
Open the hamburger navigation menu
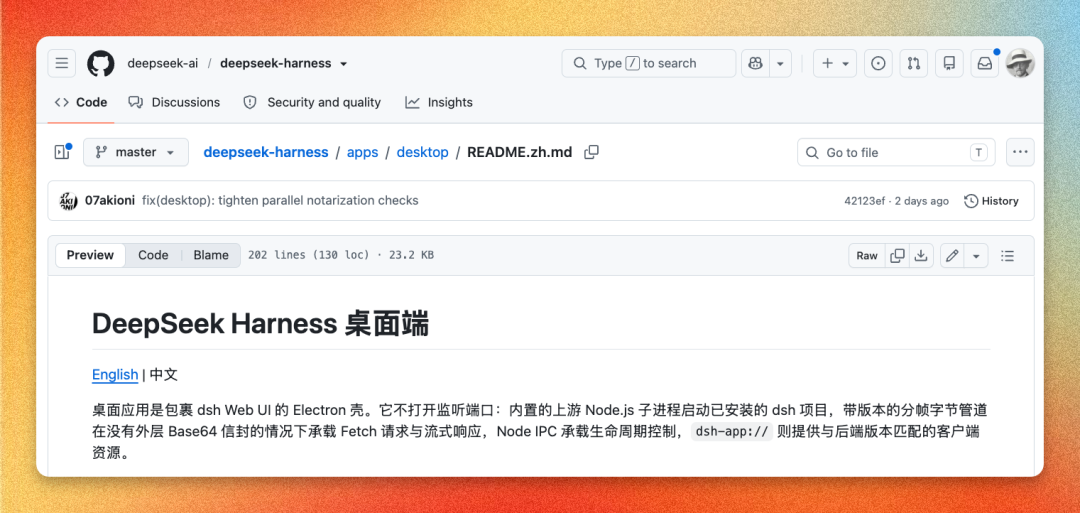61,63
